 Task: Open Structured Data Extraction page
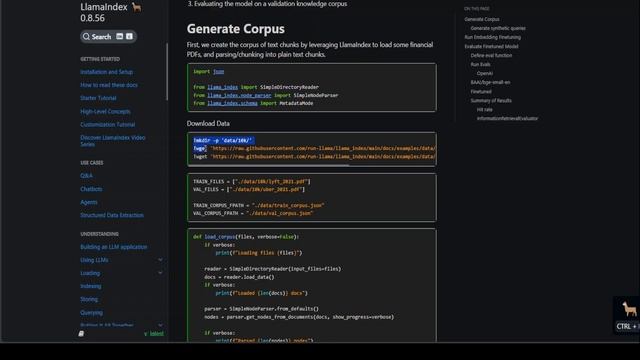coord(112,215)
